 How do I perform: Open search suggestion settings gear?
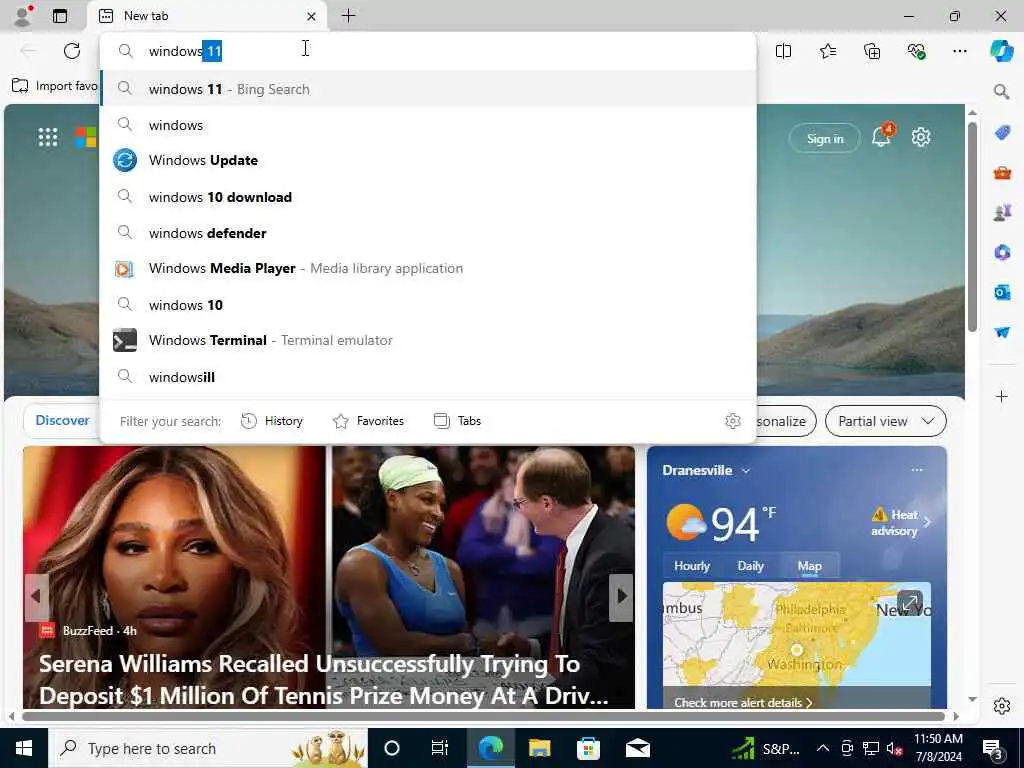click(733, 421)
